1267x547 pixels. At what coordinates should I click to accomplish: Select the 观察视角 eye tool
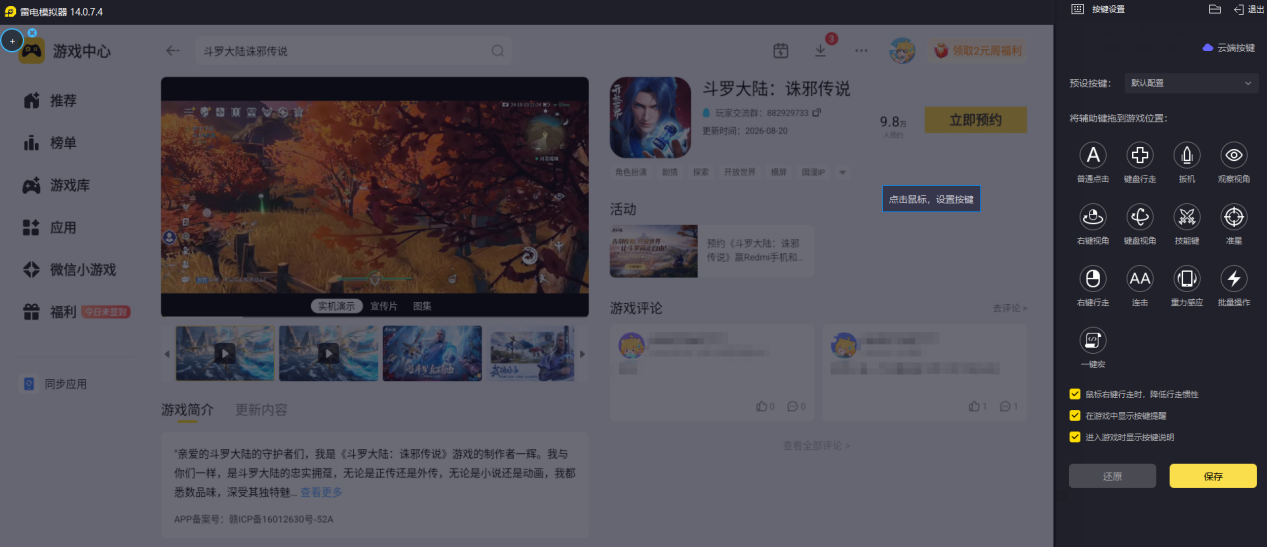coord(1234,155)
